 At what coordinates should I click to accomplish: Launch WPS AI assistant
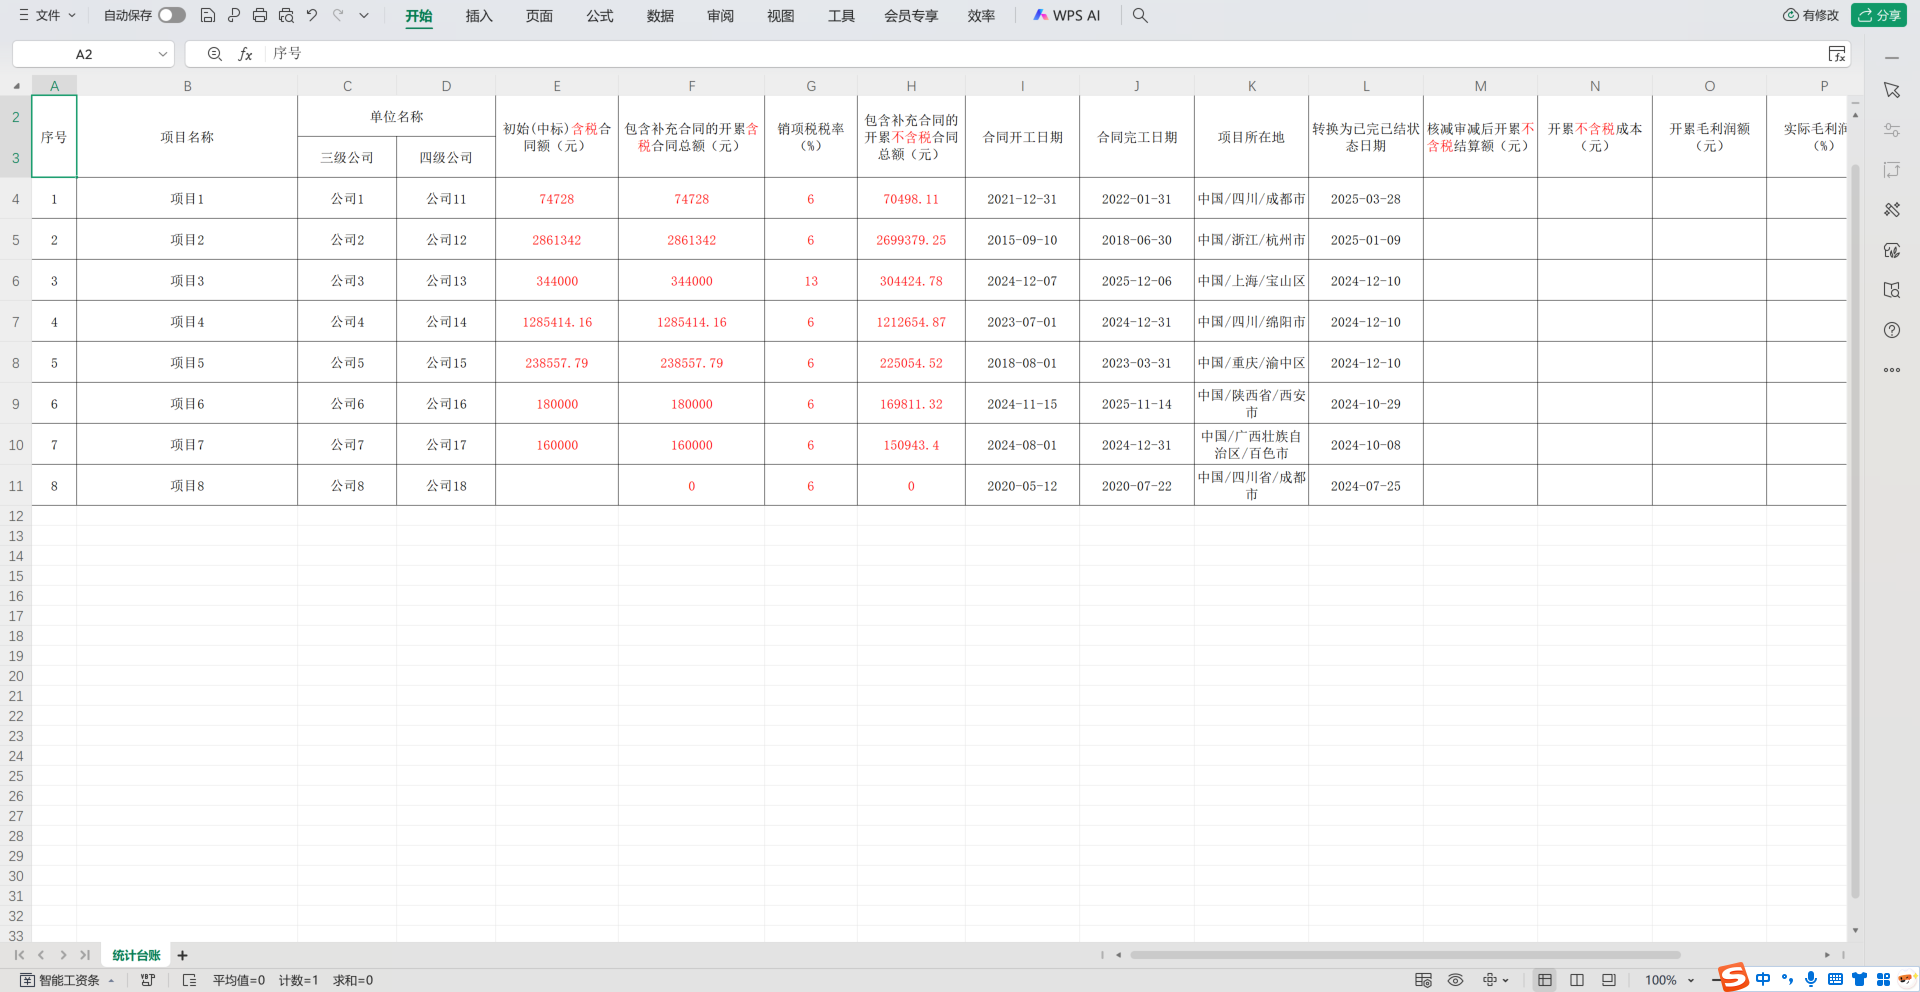(x=1066, y=16)
